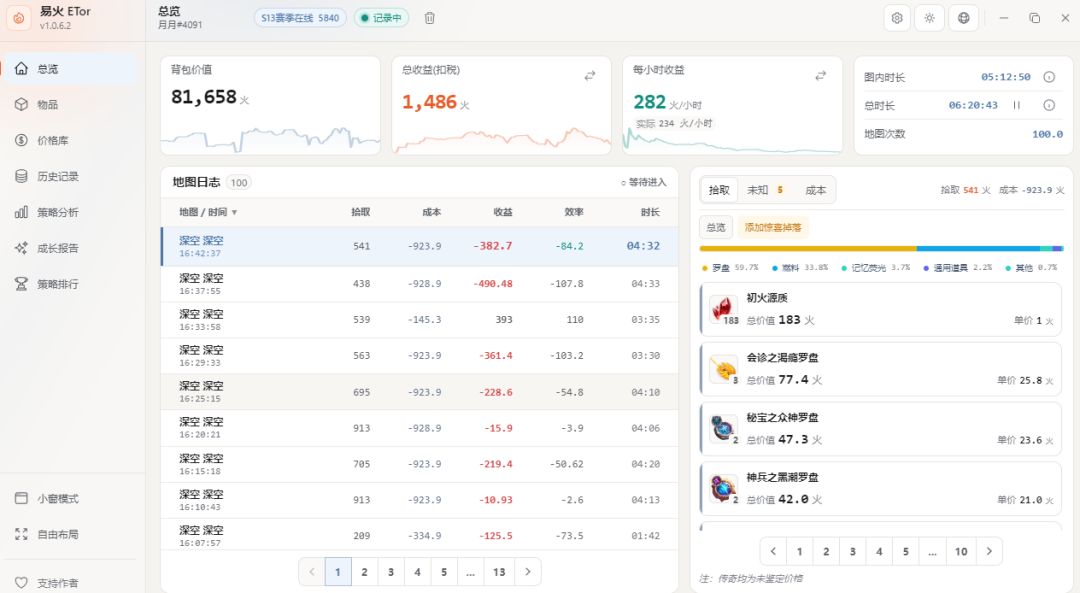Click the blue 燃料 distribution bar segment

[x=978, y=249]
